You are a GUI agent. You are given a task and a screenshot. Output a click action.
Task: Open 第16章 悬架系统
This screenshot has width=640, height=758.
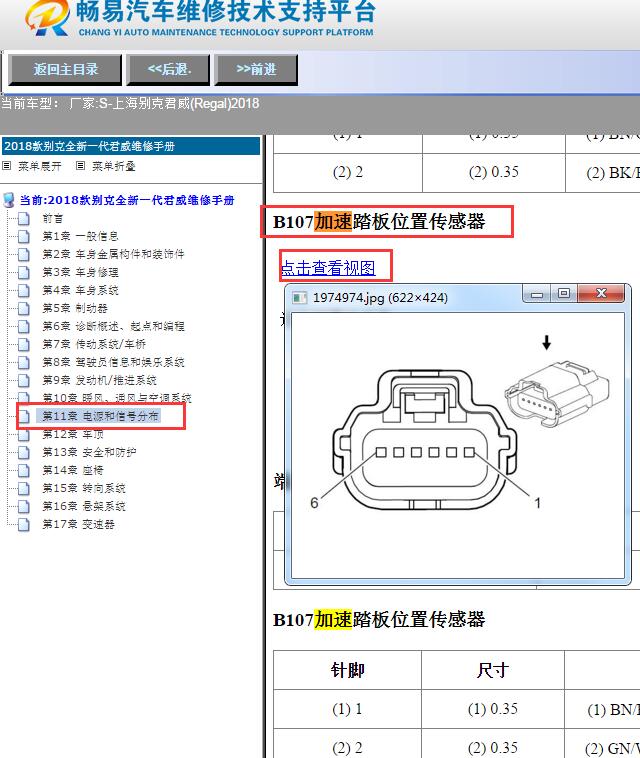(x=84, y=506)
